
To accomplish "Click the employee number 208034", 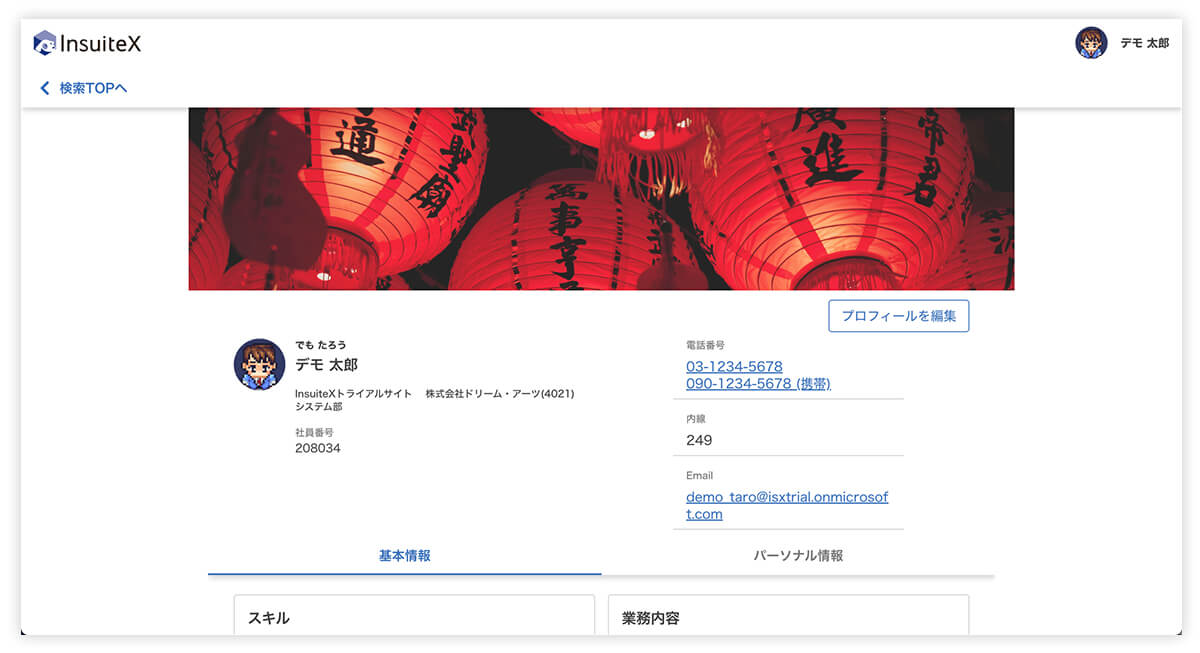I will point(318,449).
